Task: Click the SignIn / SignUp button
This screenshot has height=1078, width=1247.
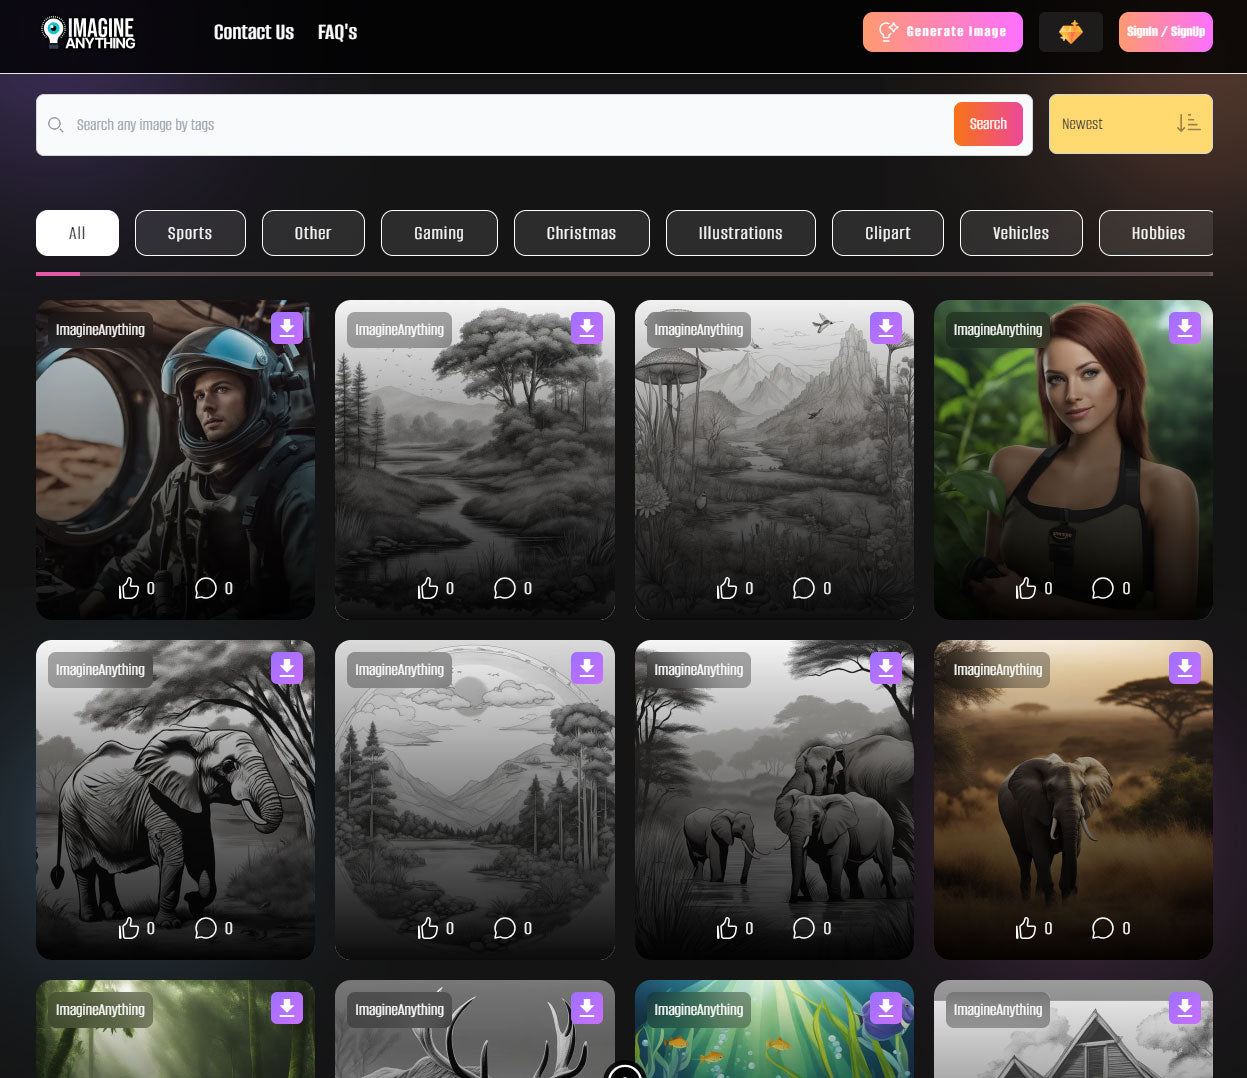Action: coord(1166,32)
